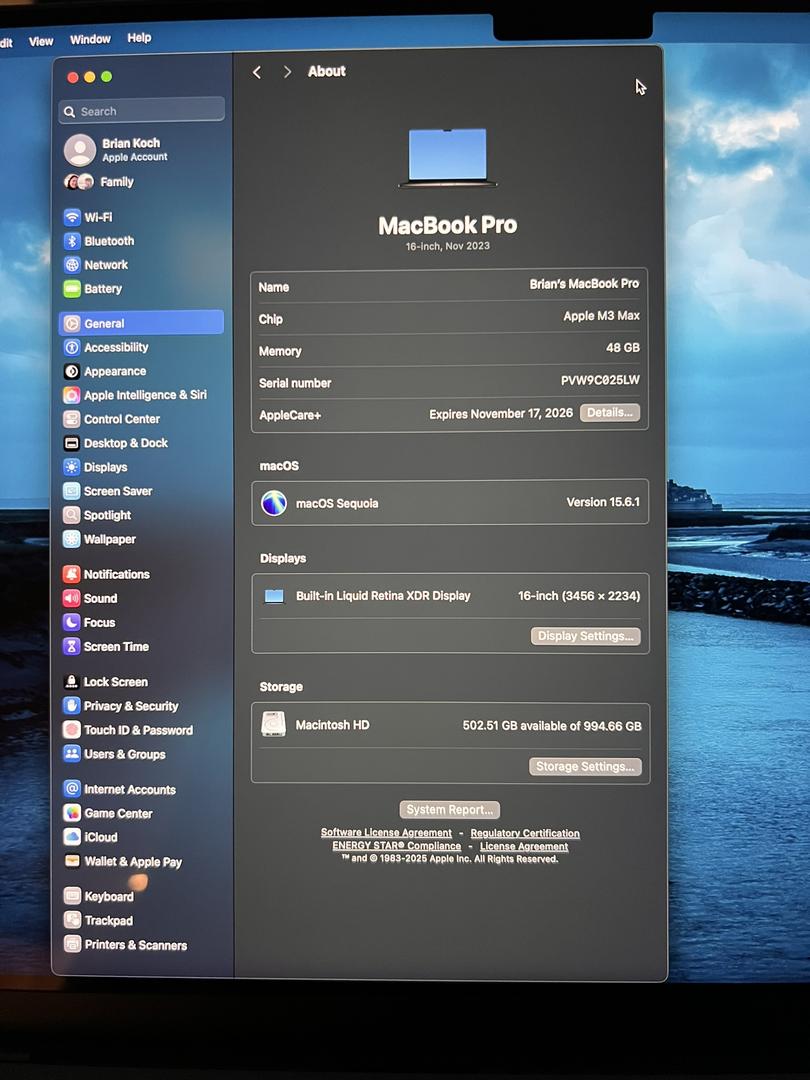This screenshot has width=810, height=1080.
Task: Select Wallet & Apple Pay item
Action: coord(132,862)
